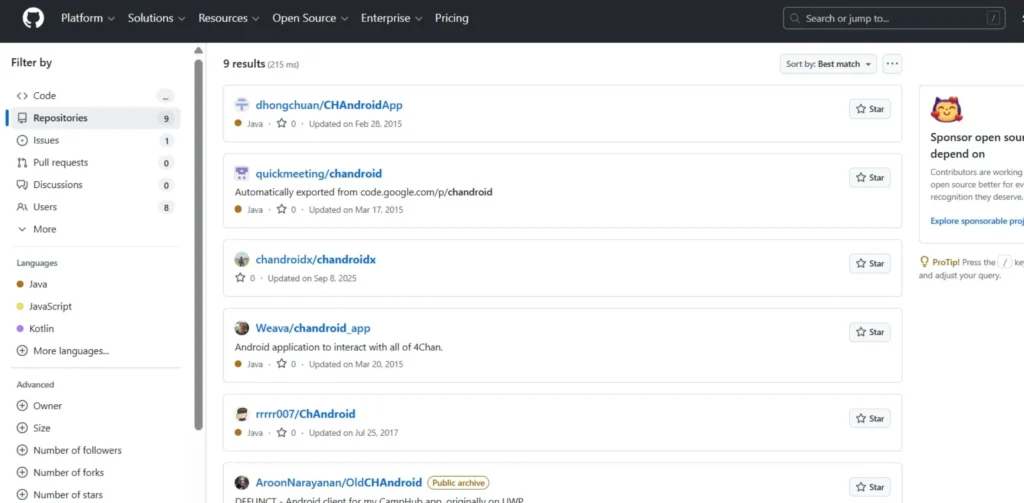Click the sidebar scroll up arrow
This screenshot has height=503, width=1024.
pos(199,50)
